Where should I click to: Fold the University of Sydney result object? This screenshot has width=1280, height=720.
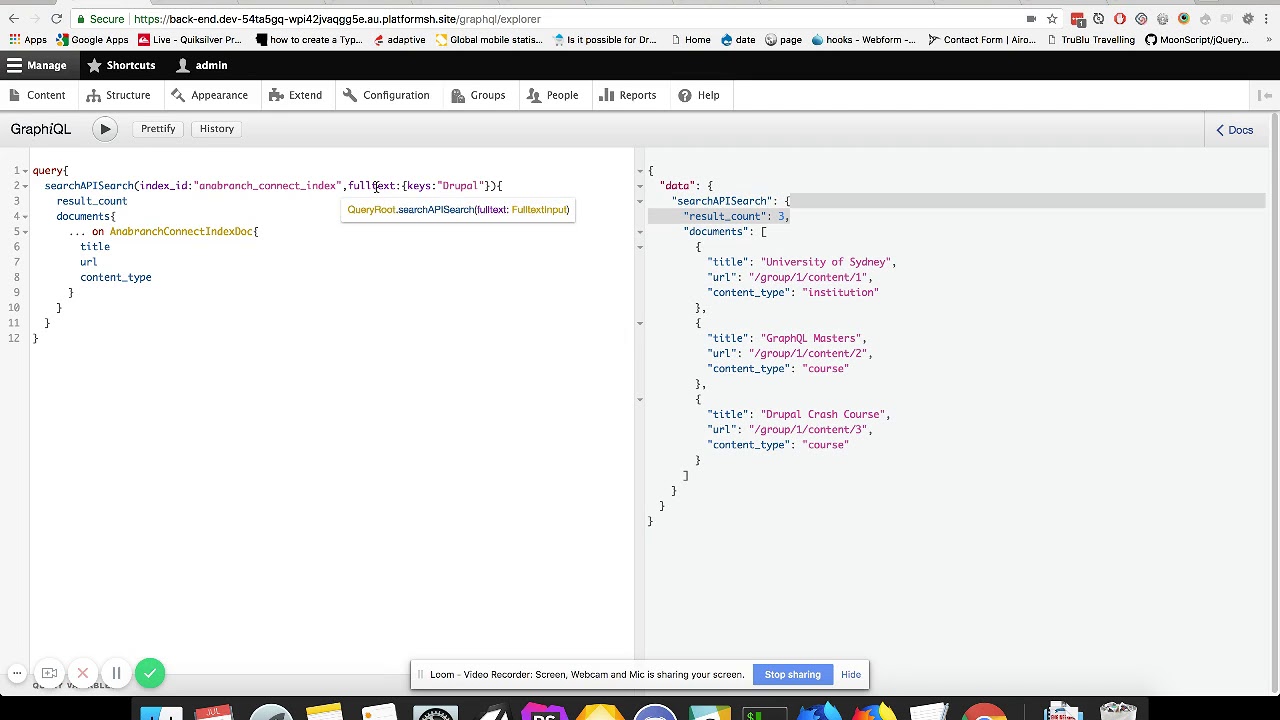[640, 247]
